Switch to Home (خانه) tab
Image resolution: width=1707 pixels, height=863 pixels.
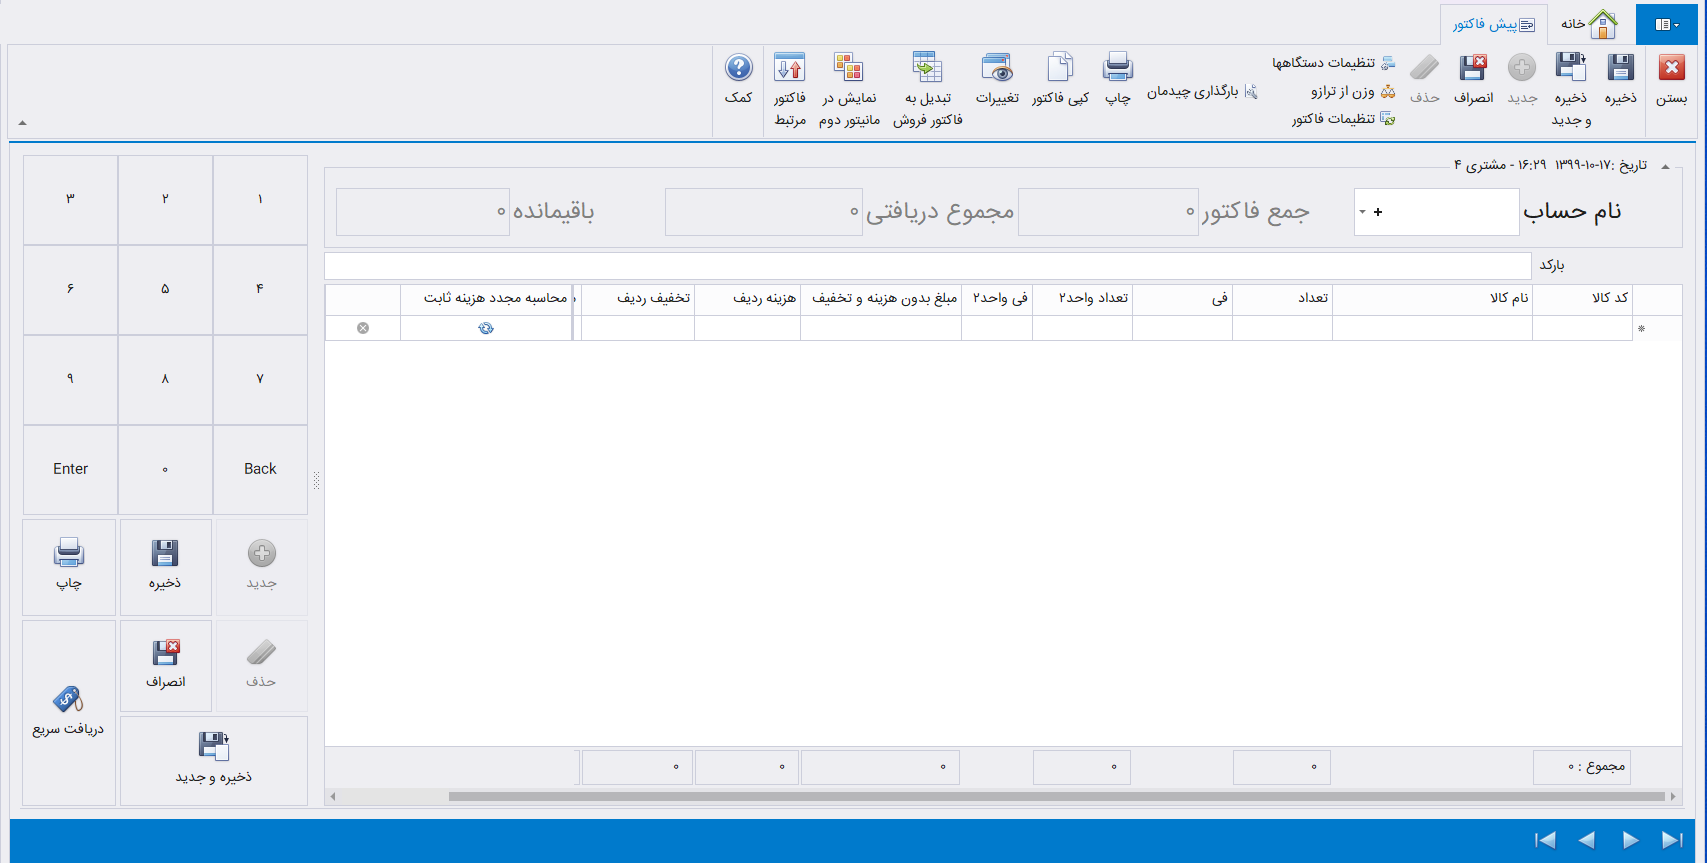(1590, 24)
